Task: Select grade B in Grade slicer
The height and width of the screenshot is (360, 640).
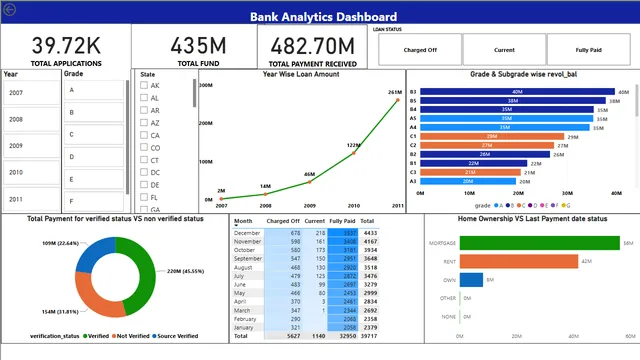Action: (94, 112)
